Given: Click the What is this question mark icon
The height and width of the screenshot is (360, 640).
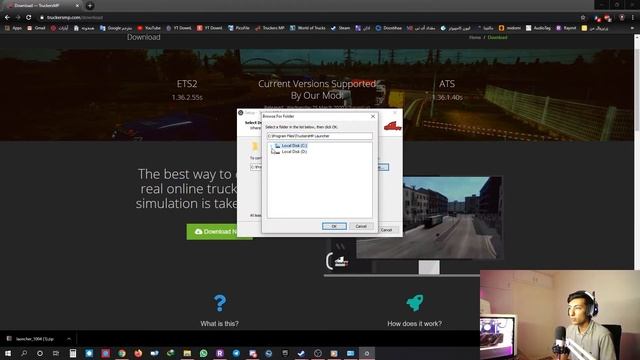Looking at the screenshot, I should click(x=220, y=303).
